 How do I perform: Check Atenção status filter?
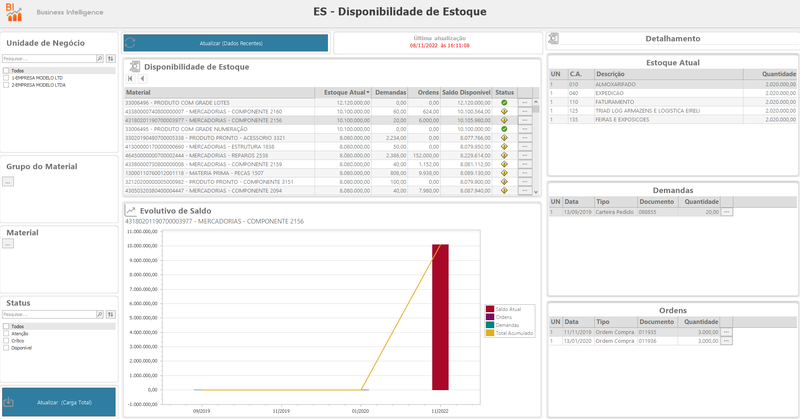coord(6,333)
